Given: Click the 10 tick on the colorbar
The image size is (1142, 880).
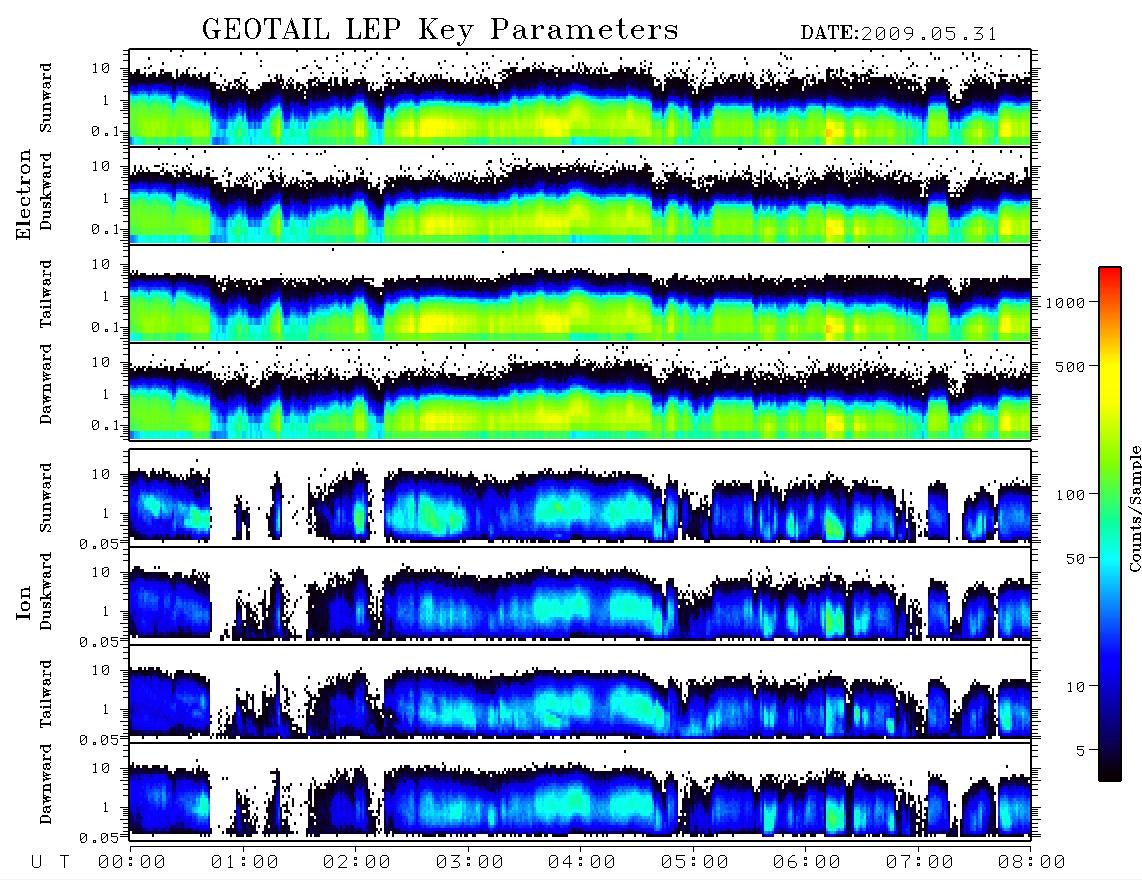Looking at the screenshot, I should point(1075,687).
